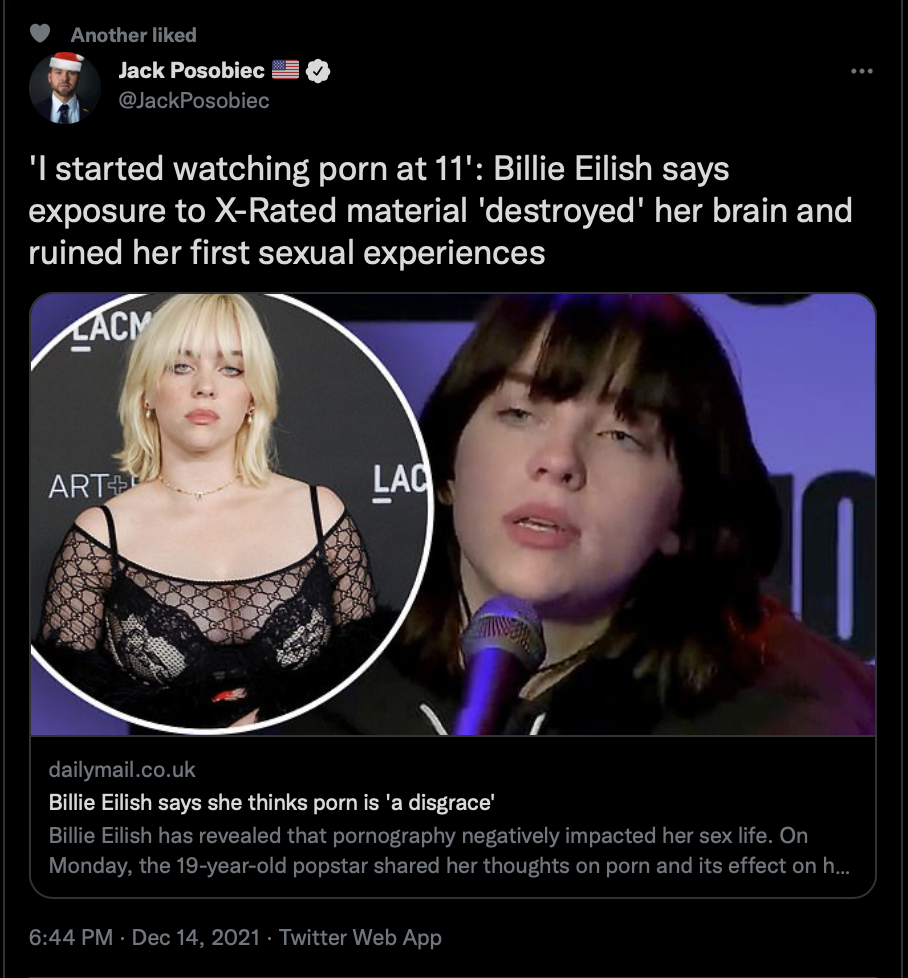908x978 pixels.
Task: Click the American flag emoji next to name
Action: point(286,70)
